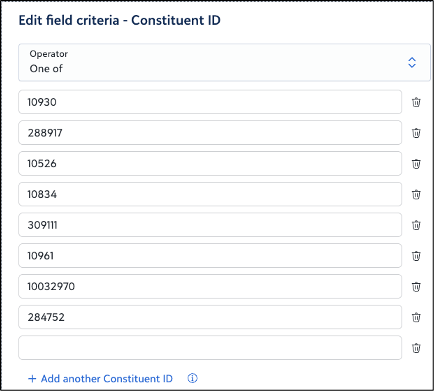434x391 pixels.
Task: Click trash icon beside 284752
Action: (416, 317)
